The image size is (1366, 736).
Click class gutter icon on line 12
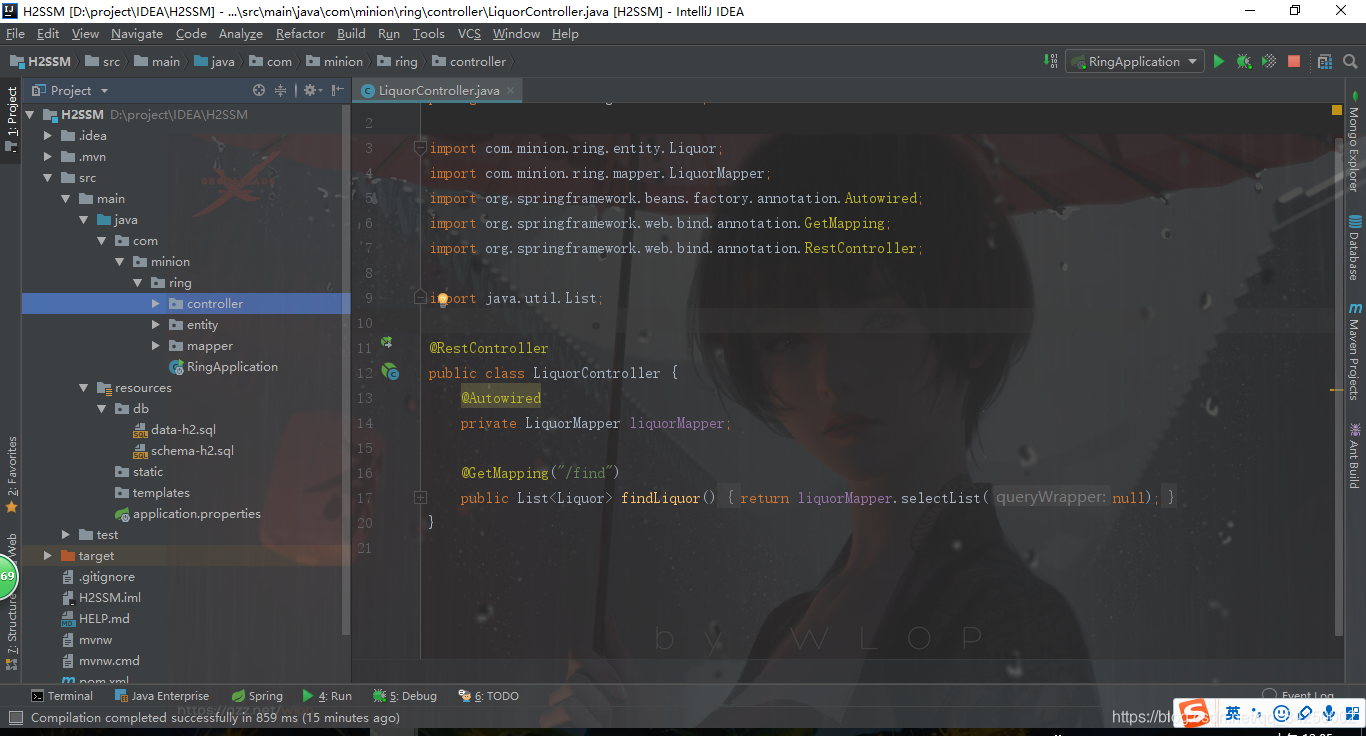pyautogui.click(x=390, y=372)
